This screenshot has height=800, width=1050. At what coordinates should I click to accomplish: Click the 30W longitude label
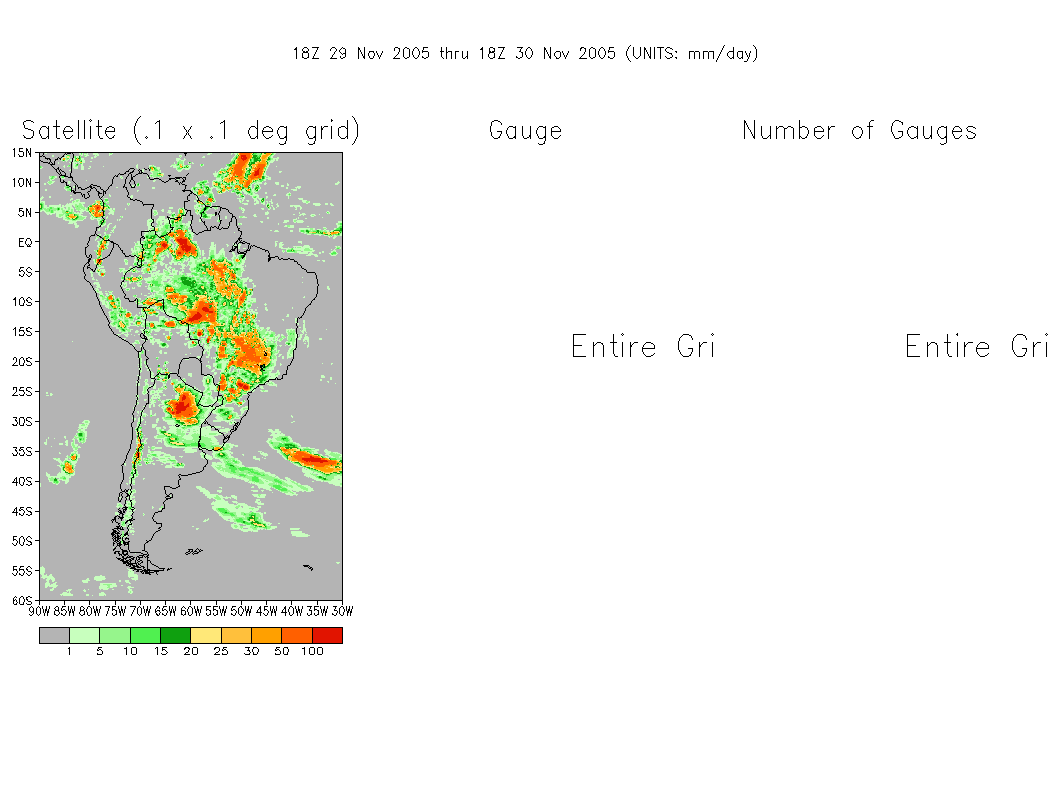342,611
